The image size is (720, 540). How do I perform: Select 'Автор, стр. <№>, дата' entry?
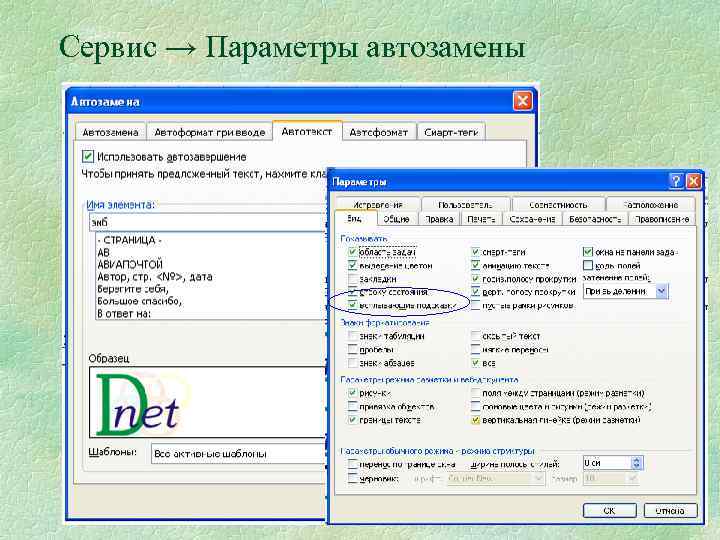pyautogui.click(x=155, y=277)
